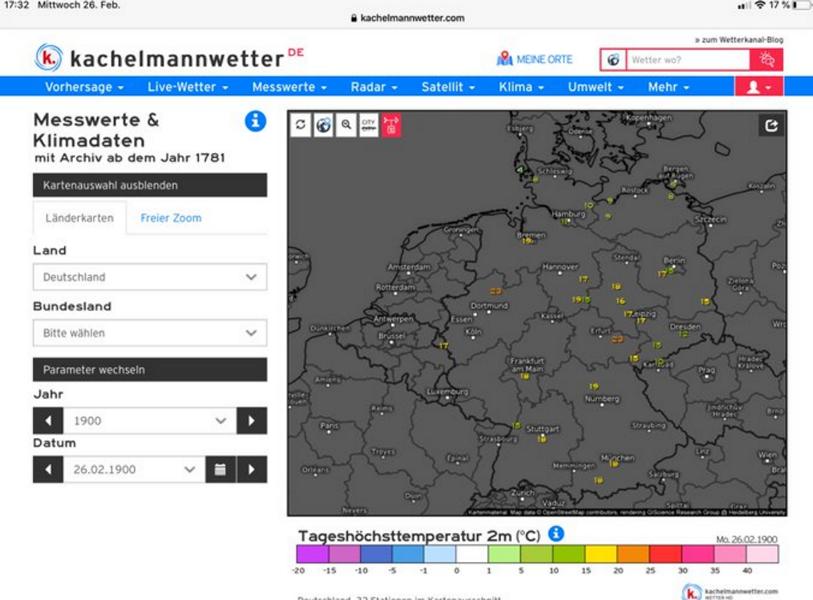813x600 pixels.
Task: Switch to the Freier Zoom tab
Action: click(x=171, y=218)
